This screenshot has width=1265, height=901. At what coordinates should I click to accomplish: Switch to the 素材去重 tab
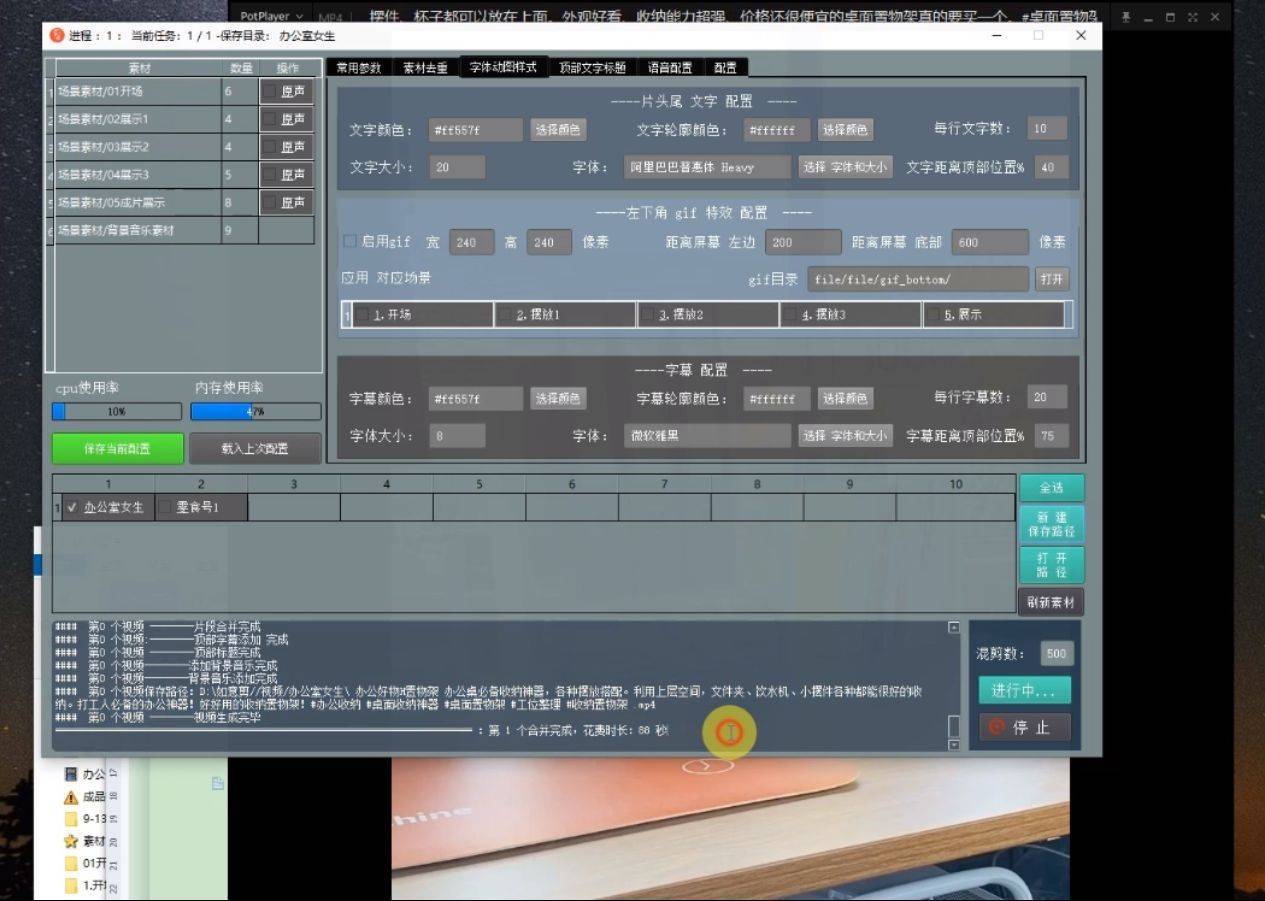click(x=426, y=68)
